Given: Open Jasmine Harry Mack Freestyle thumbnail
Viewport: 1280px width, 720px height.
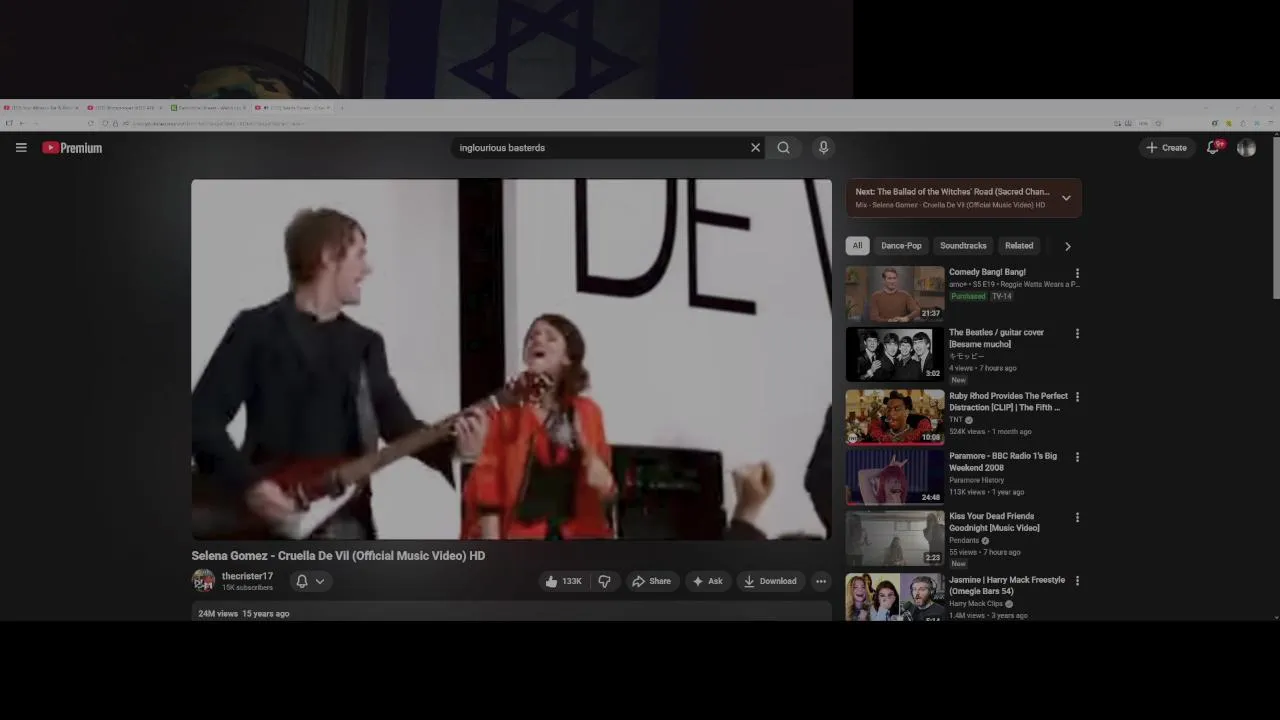Looking at the screenshot, I should point(895,597).
